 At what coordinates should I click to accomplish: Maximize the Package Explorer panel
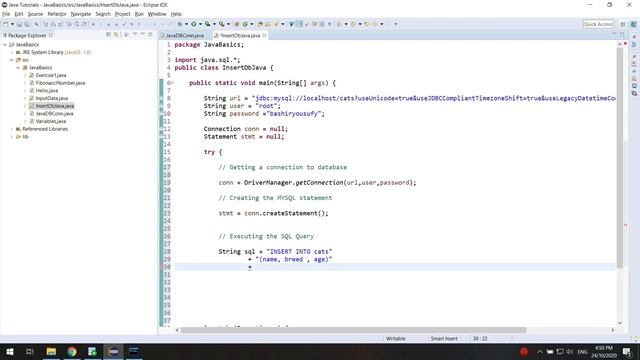coord(150,35)
